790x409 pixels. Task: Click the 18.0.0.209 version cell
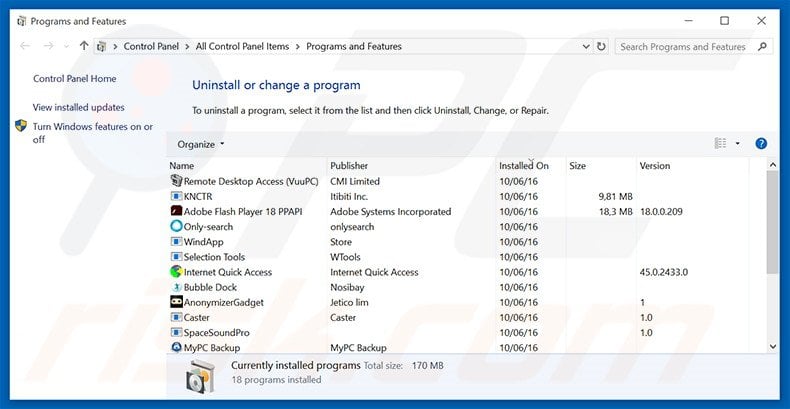661,212
